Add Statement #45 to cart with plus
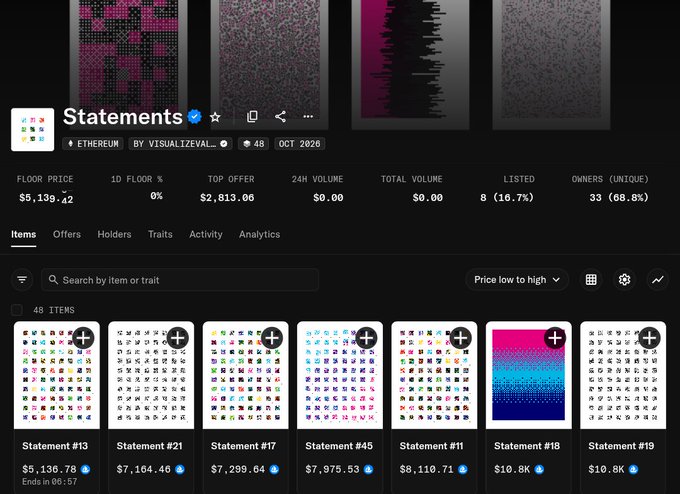This screenshot has height=494, width=680. [366, 338]
